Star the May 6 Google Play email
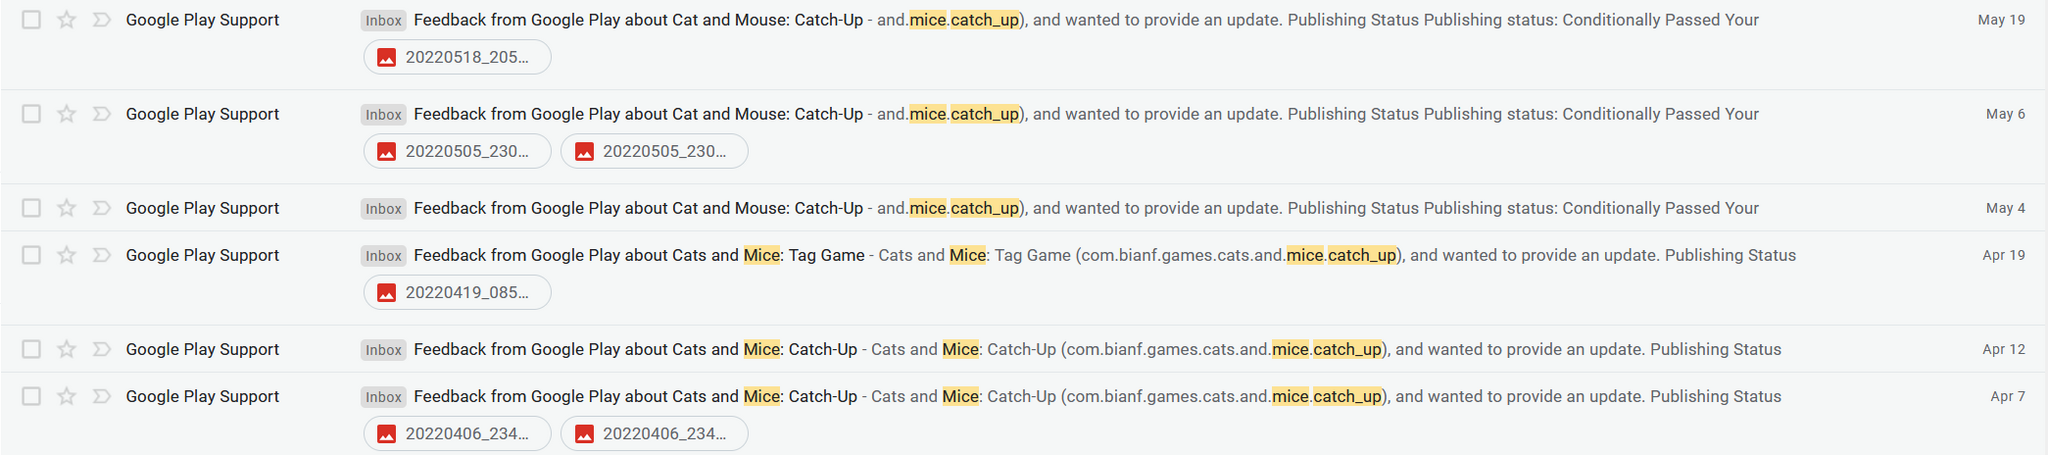Image resolution: width=2048 pixels, height=455 pixels. click(66, 114)
